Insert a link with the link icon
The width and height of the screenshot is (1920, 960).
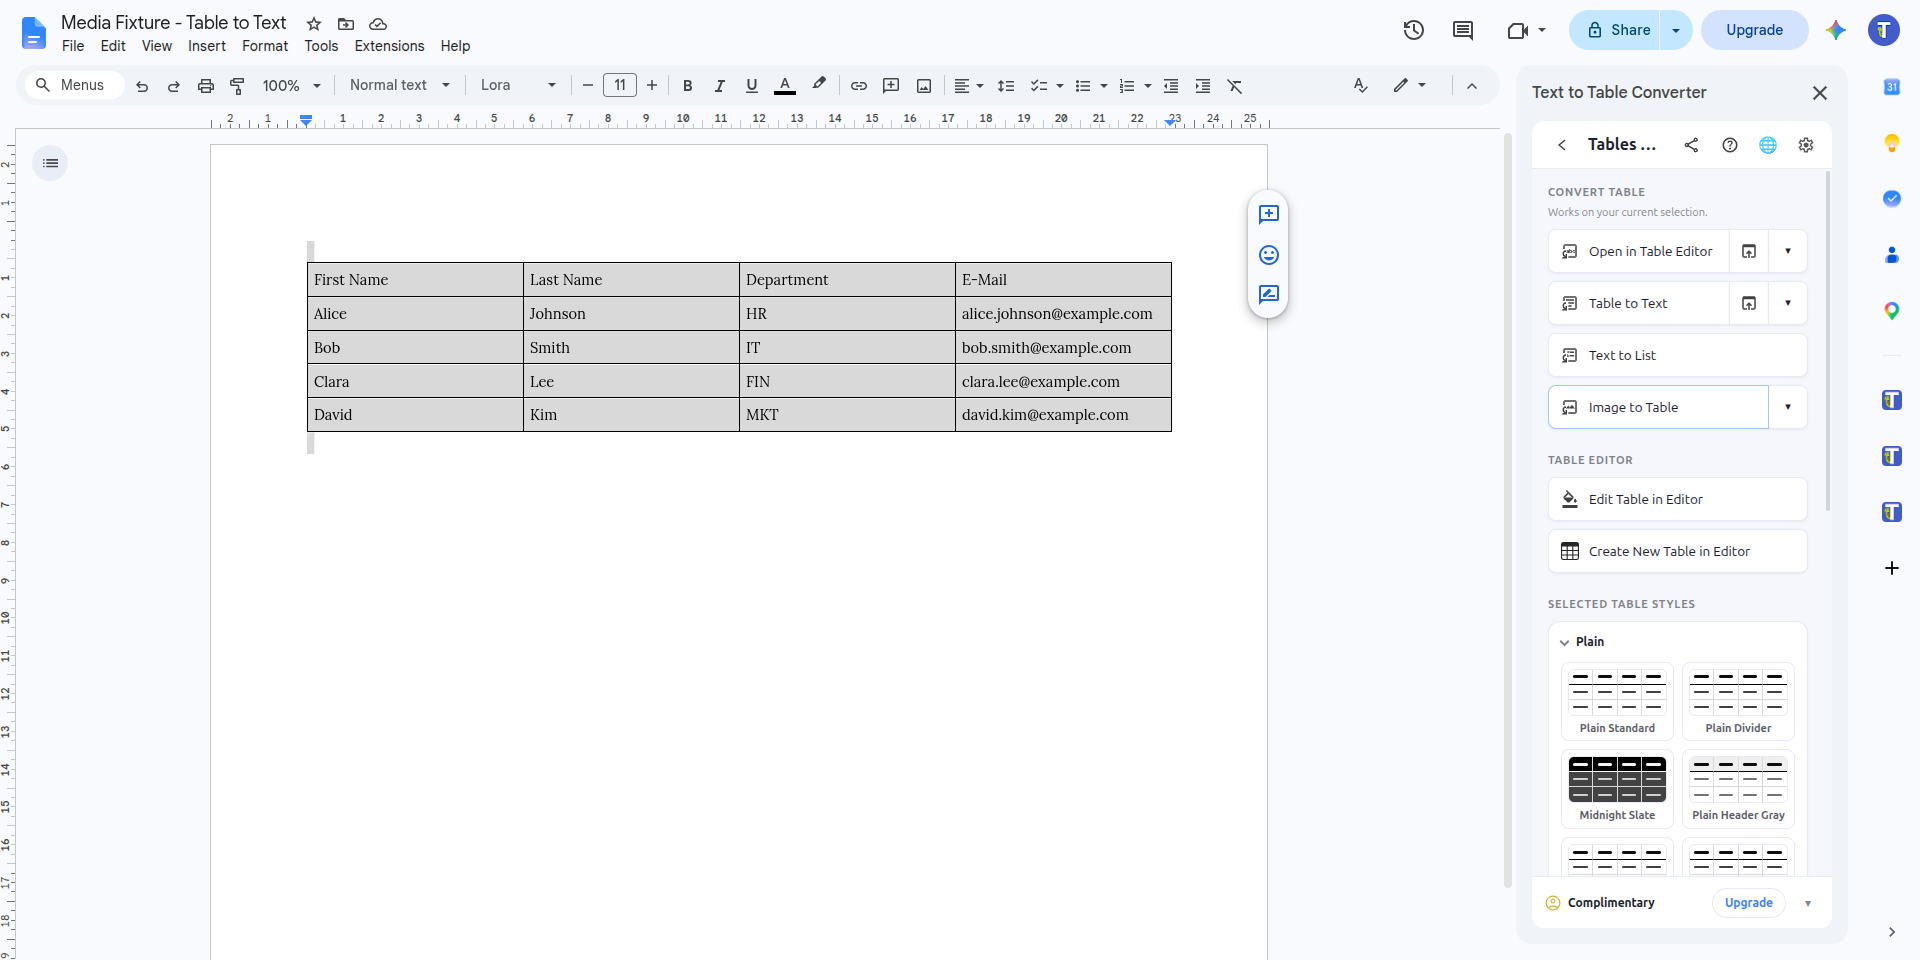click(x=859, y=86)
